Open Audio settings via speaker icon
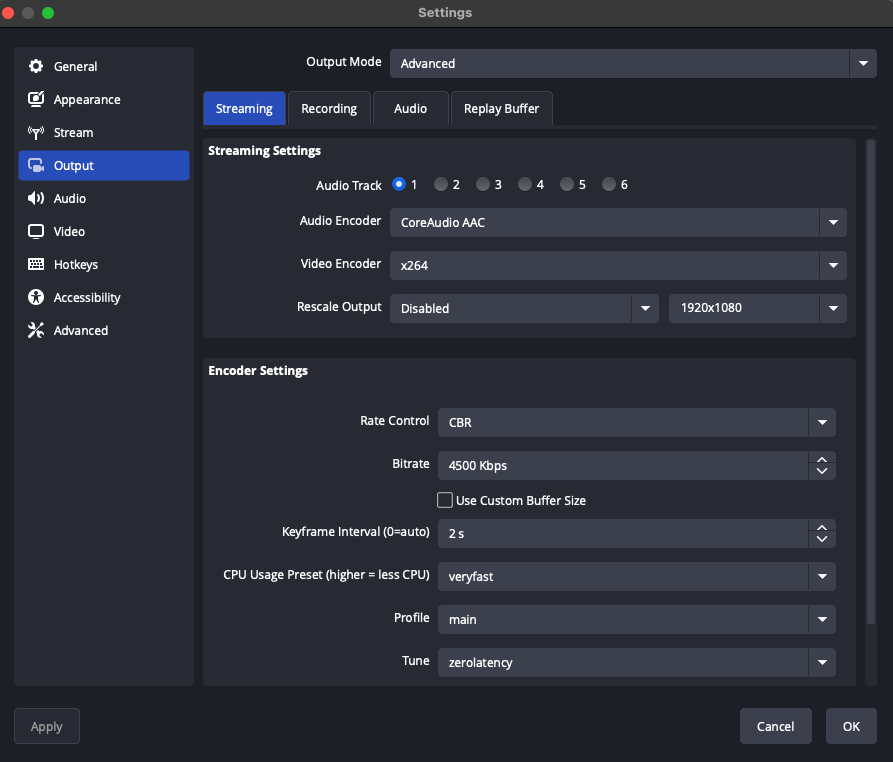This screenshot has height=762, width=893. (36, 198)
